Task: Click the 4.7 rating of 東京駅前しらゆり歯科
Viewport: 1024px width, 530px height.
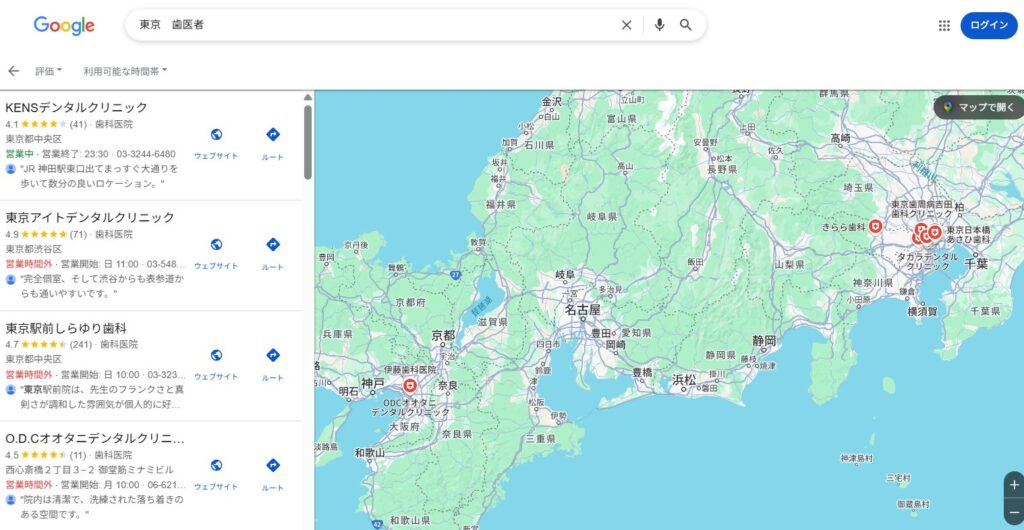Action: [38, 344]
